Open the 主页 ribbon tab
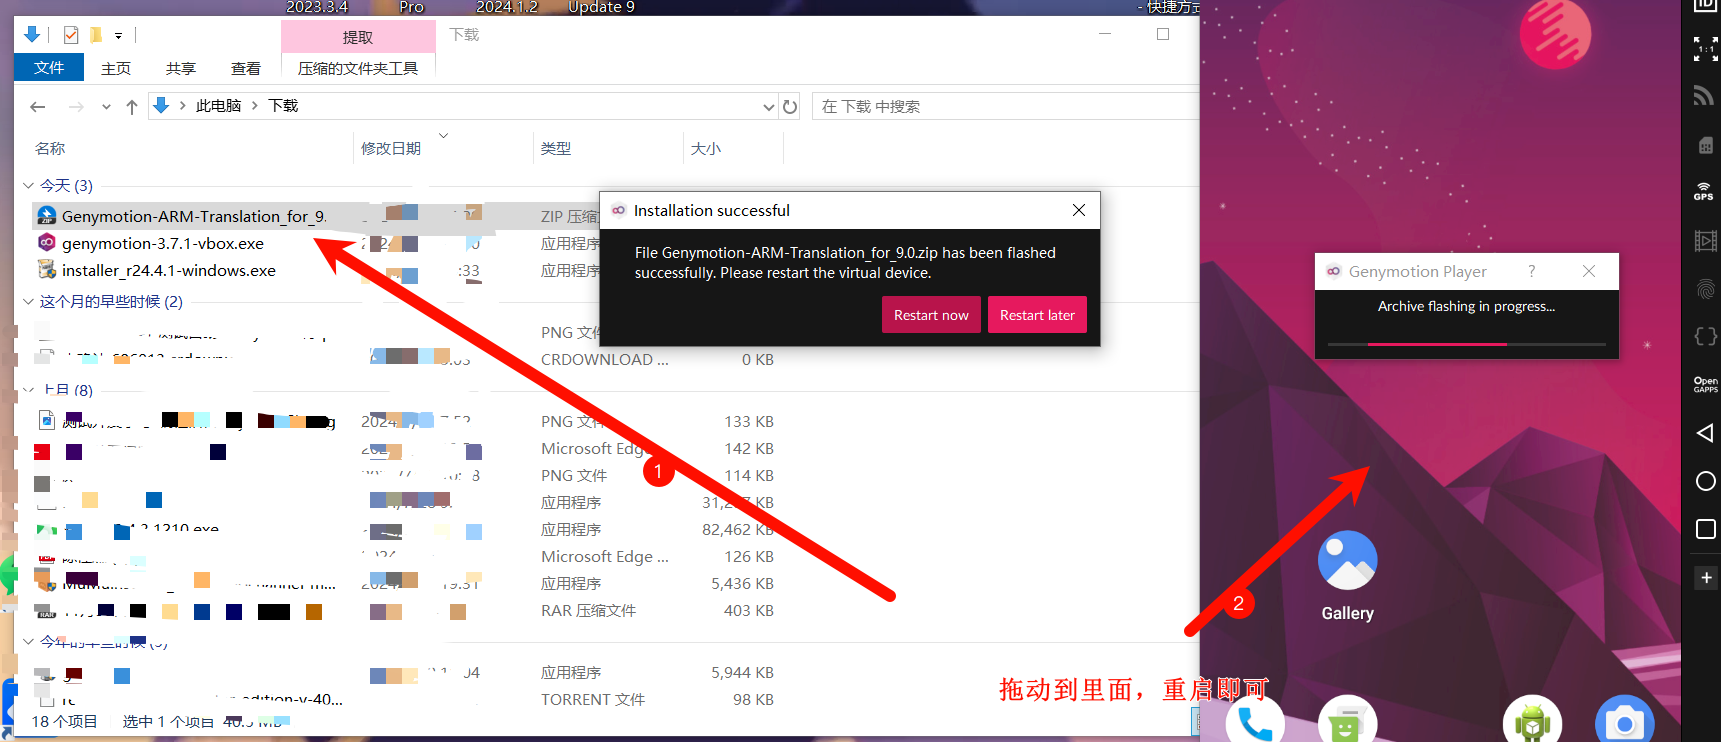This screenshot has height=742, width=1721. pos(116,68)
